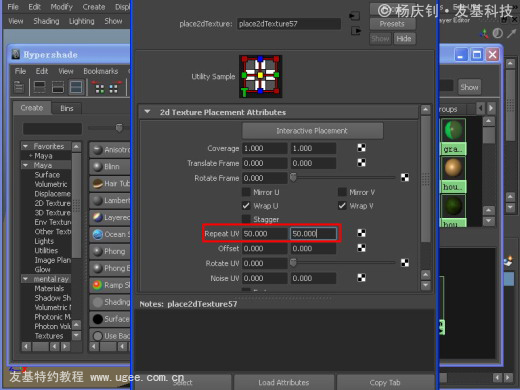
Task: Click the Rotate Frame checker map icon
Action: tap(405, 178)
